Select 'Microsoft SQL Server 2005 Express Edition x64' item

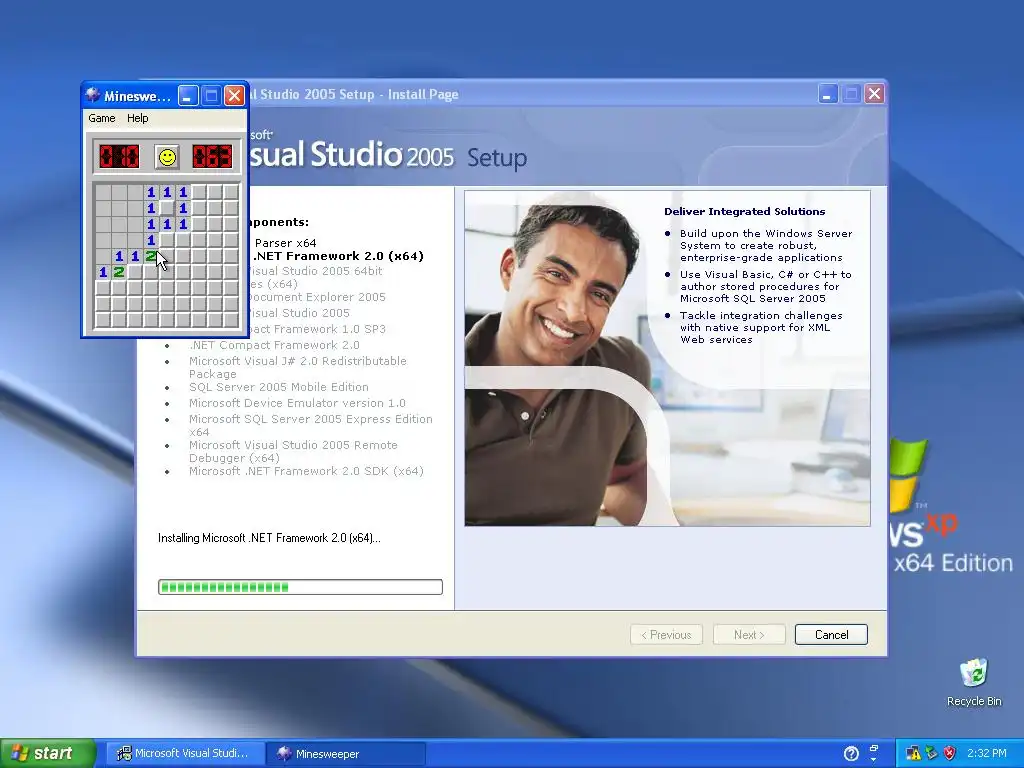tap(311, 425)
